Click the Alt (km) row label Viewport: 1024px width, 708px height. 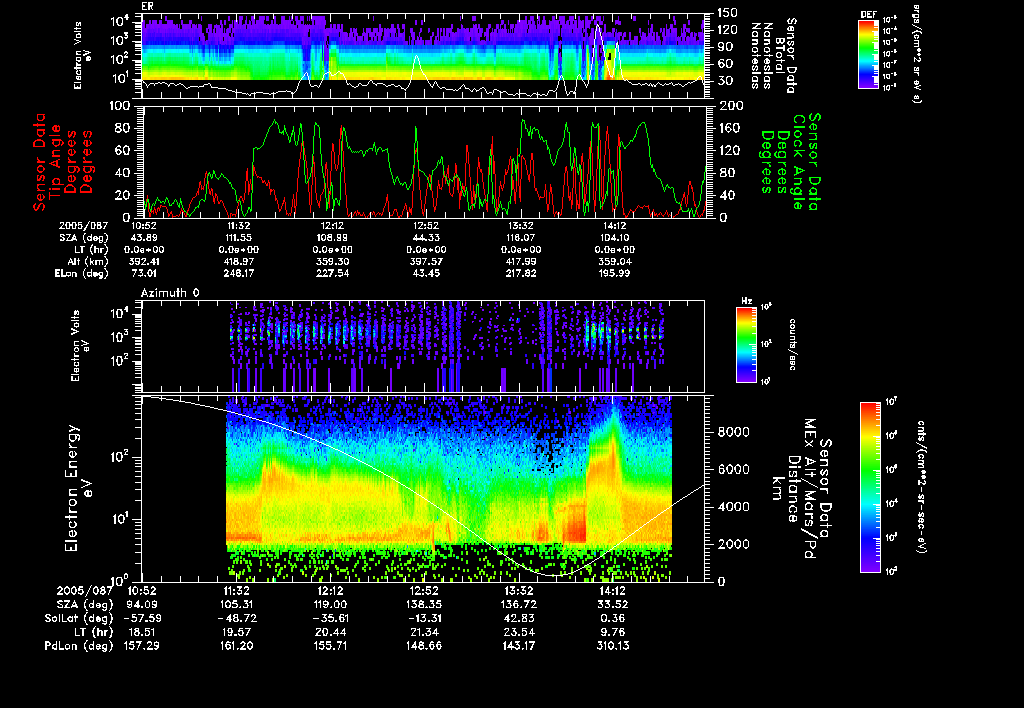pyautogui.click(x=88, y=262)
